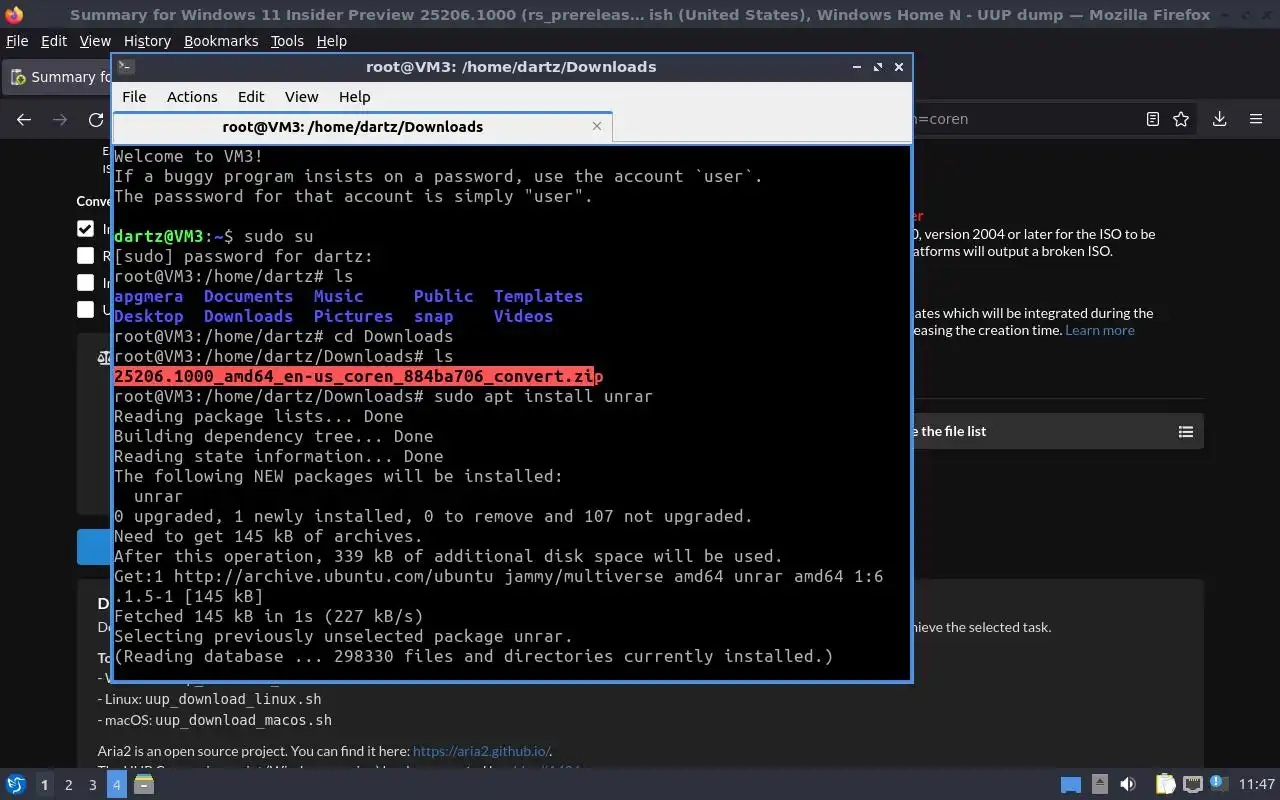Open Firefox's Help menu
This screenshot has width=1280, height=800.
(x=331, y=41)
